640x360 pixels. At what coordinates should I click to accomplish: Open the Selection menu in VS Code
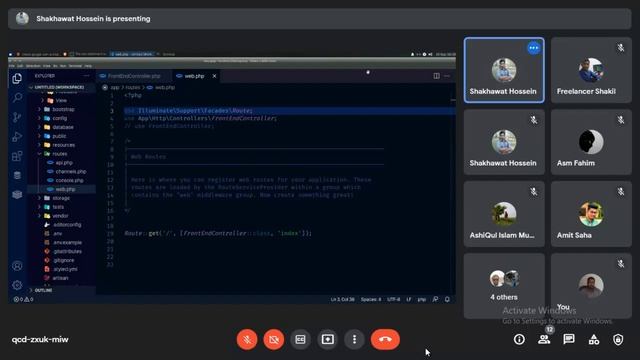pos(33,66)
